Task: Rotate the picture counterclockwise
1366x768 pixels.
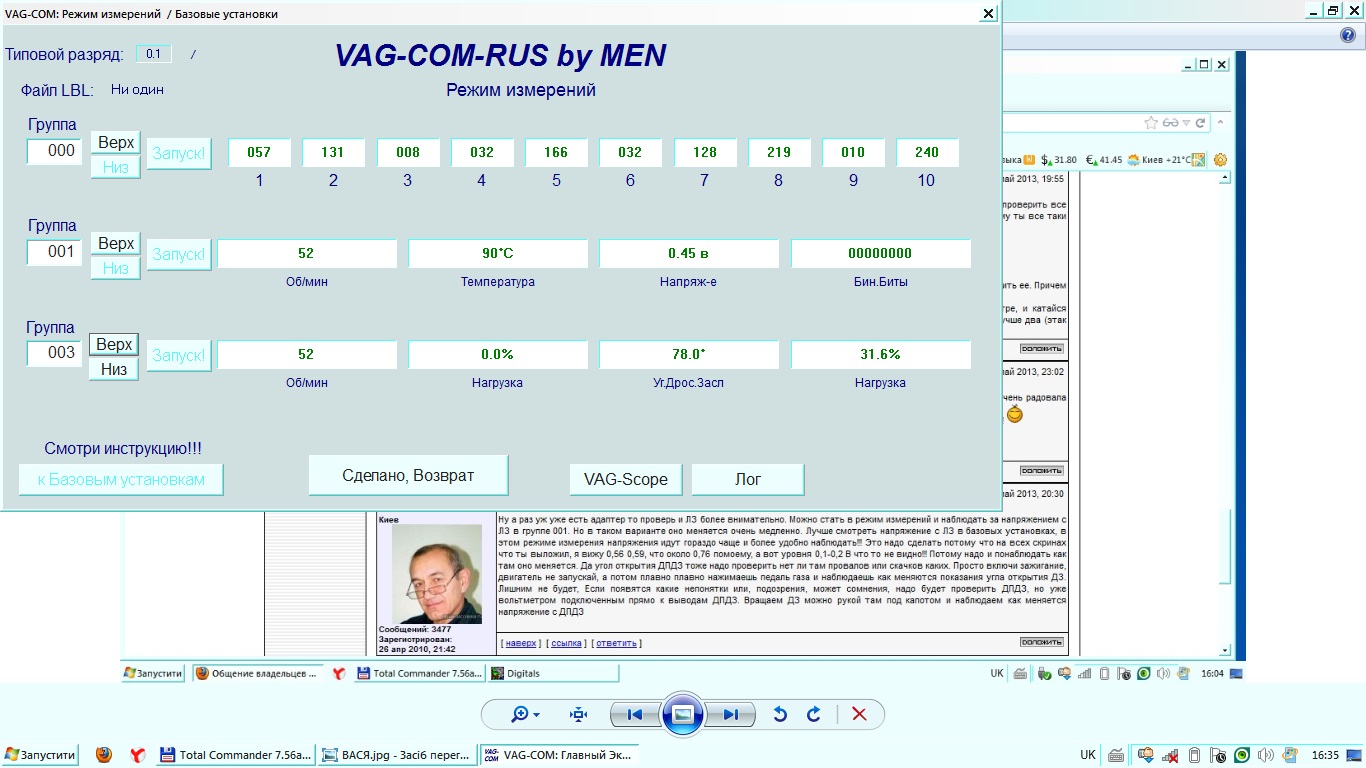Action: click(781, 714)
